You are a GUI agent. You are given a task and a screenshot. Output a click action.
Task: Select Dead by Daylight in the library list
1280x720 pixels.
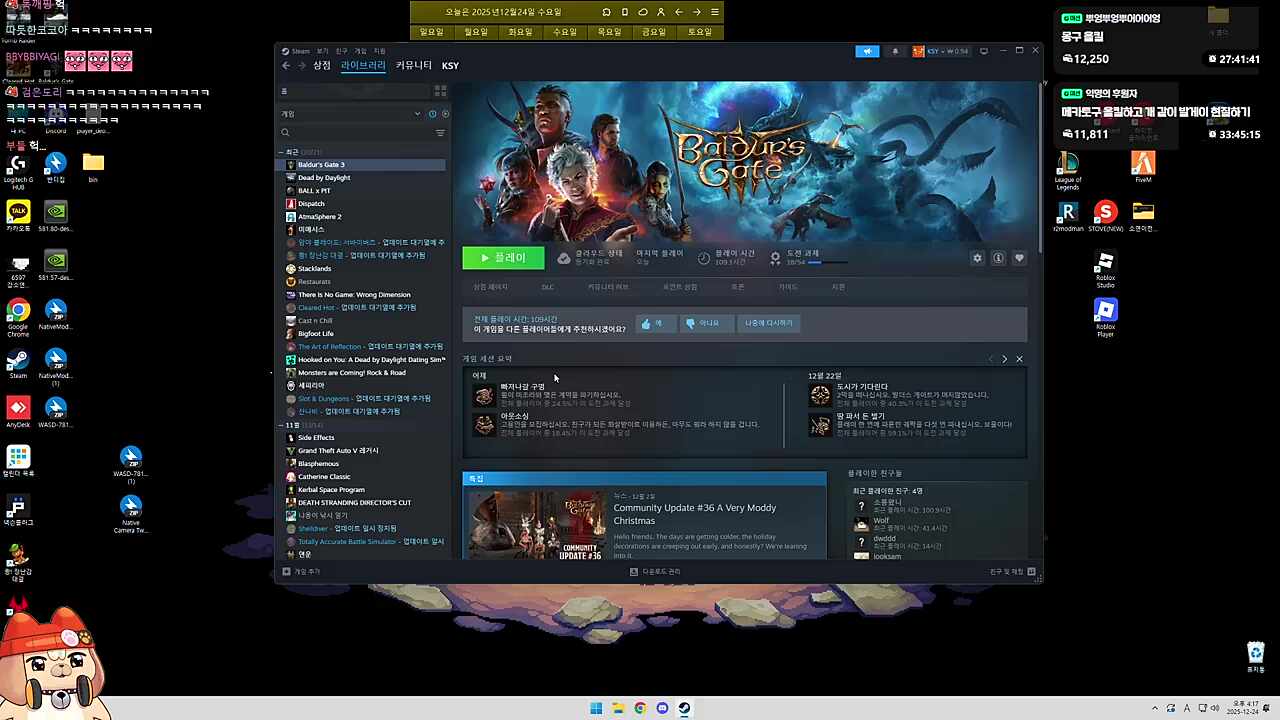[324, 178]
